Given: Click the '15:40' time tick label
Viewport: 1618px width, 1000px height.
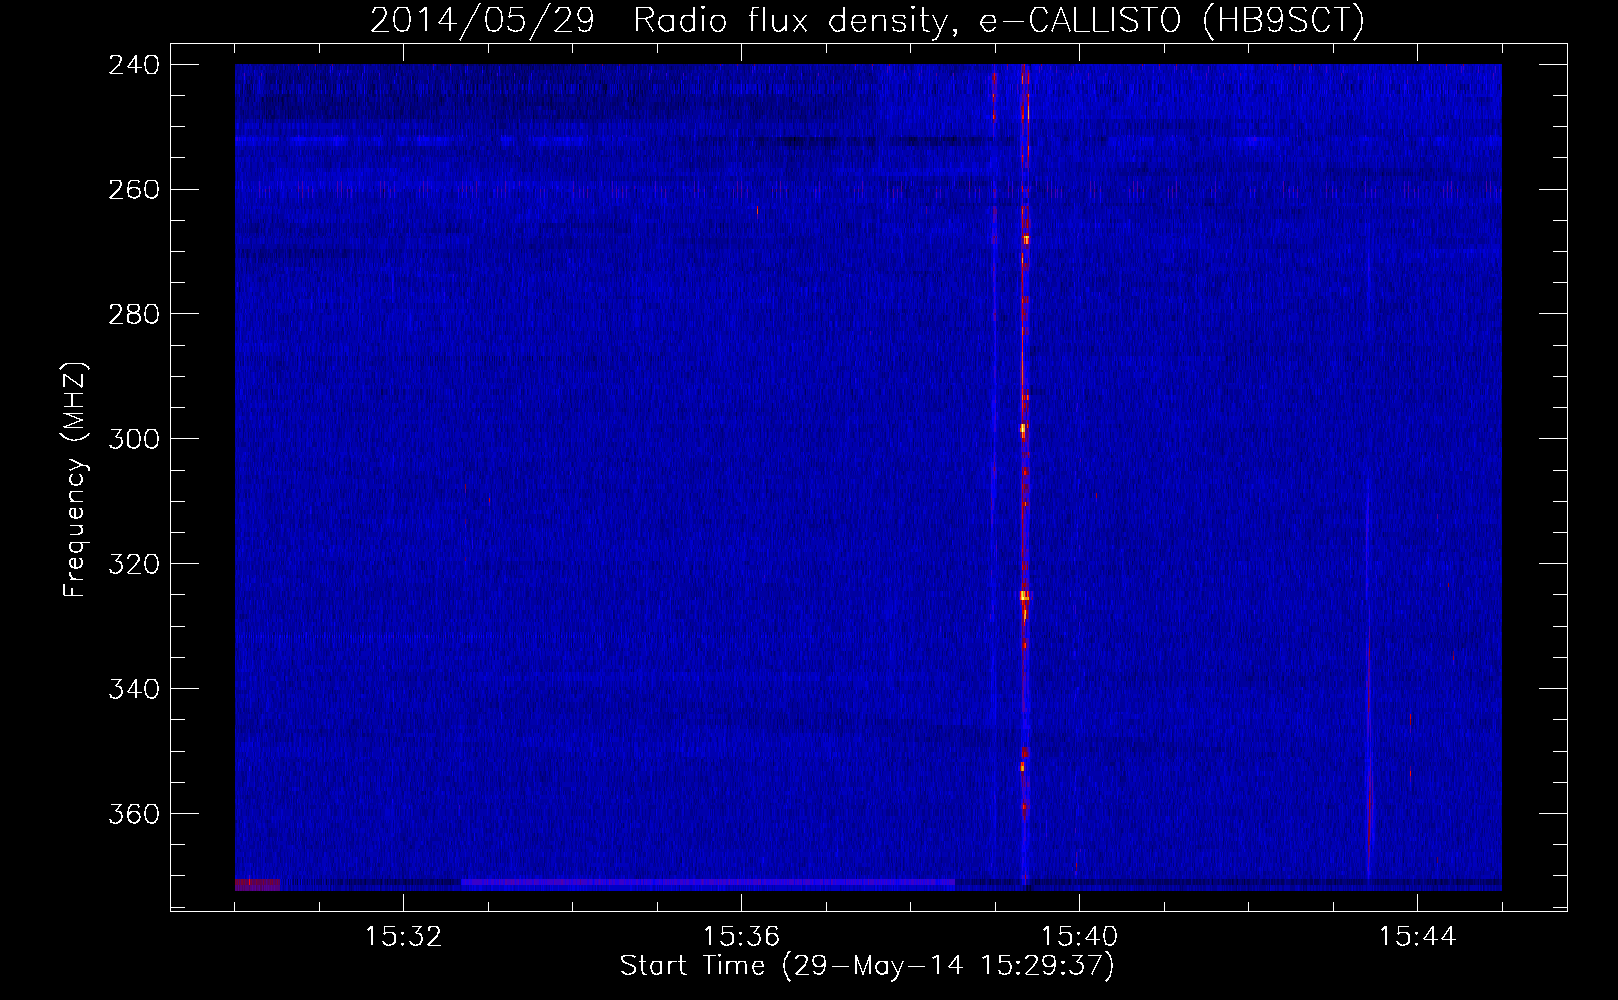Looking at the screenshot, I should click(1079, 937).
